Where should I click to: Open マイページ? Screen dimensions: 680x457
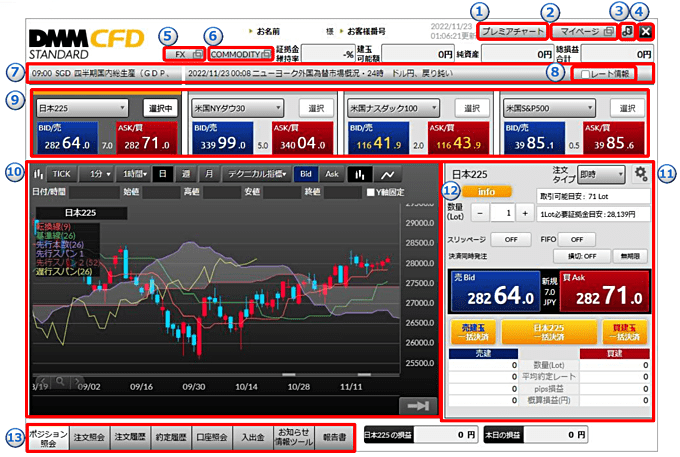(x=584, y=32)
